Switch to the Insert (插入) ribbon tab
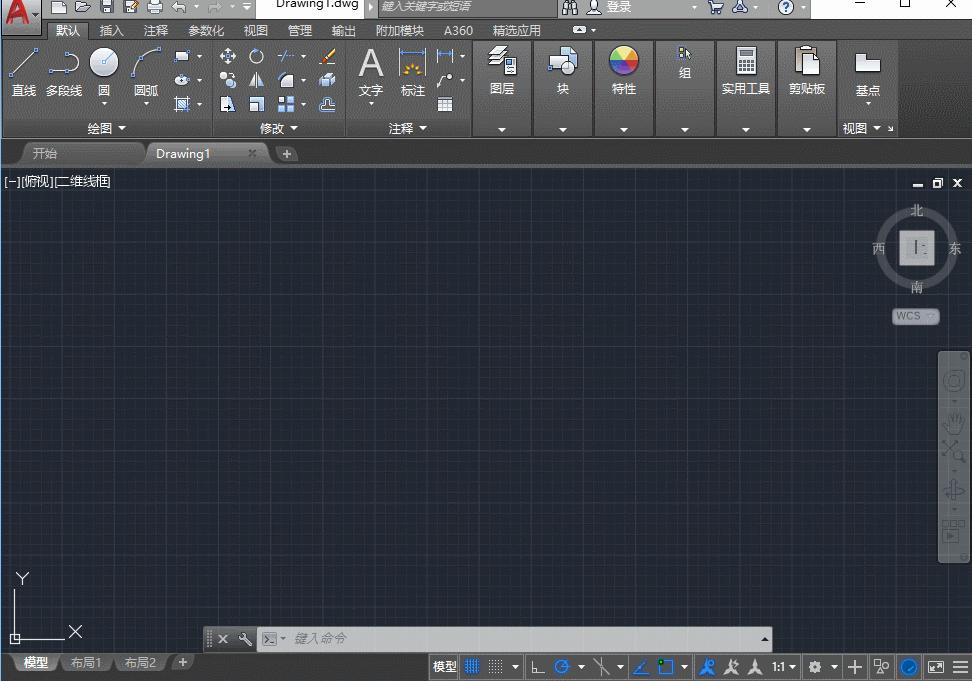Screen dimensions: 972x681 click(x=112, y=31)
